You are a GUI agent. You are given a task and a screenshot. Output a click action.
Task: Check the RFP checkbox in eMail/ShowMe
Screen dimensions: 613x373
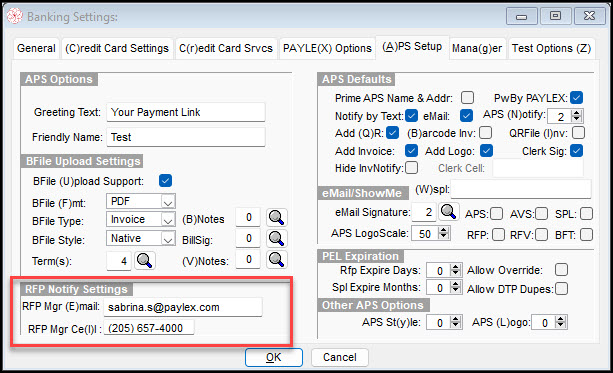coord(498,235)
